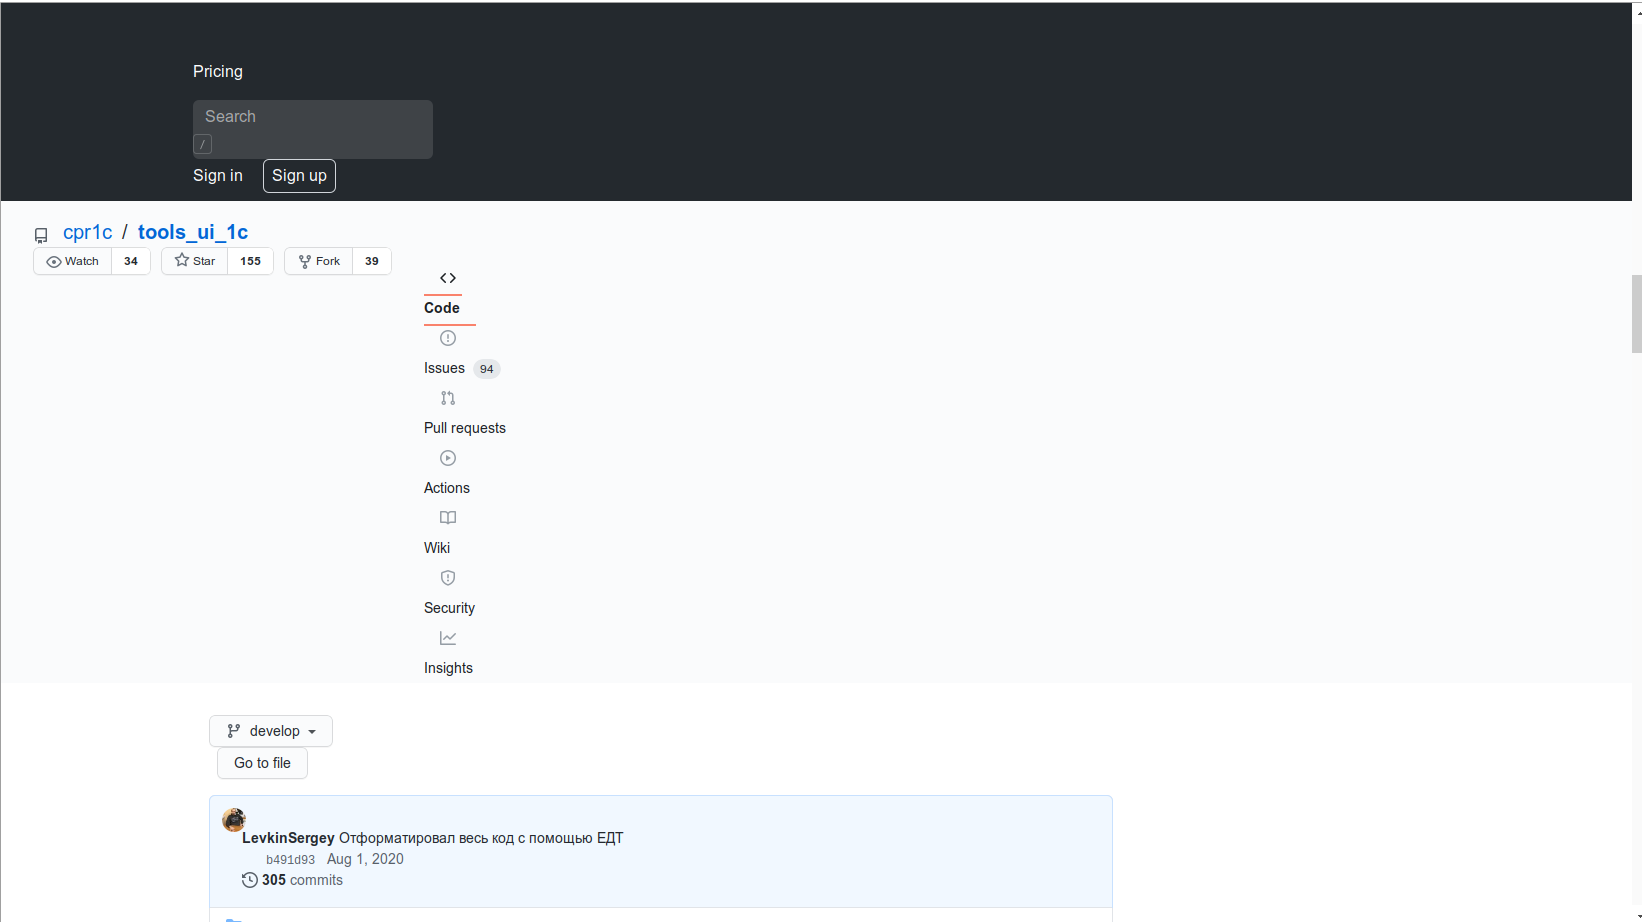1642x922 pixels.
Task: Open the tools_ui_1c repository link
Action: [193, 232]
